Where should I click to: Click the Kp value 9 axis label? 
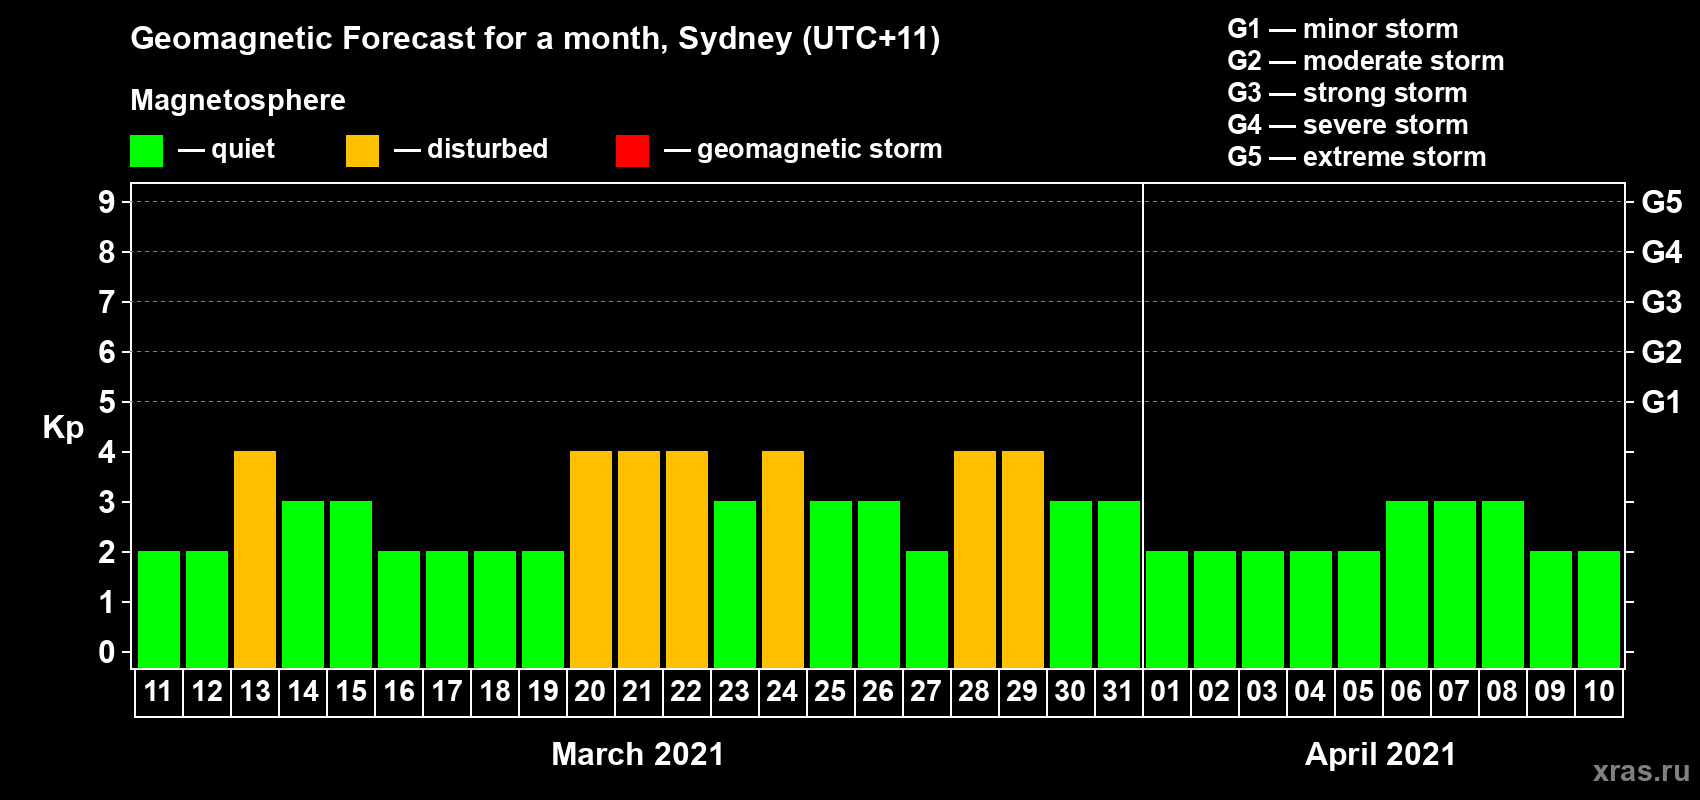(x=107, y=202)
